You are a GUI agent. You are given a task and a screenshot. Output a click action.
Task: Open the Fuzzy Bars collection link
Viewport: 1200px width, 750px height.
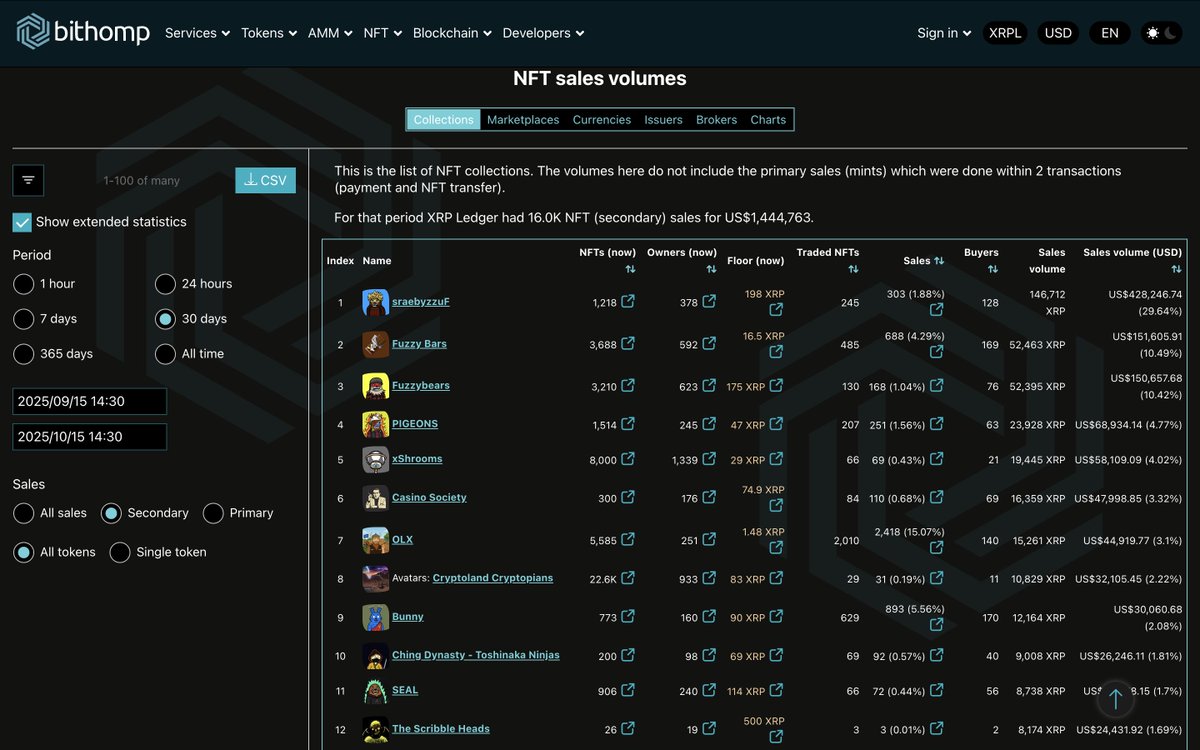pos(419,344)
